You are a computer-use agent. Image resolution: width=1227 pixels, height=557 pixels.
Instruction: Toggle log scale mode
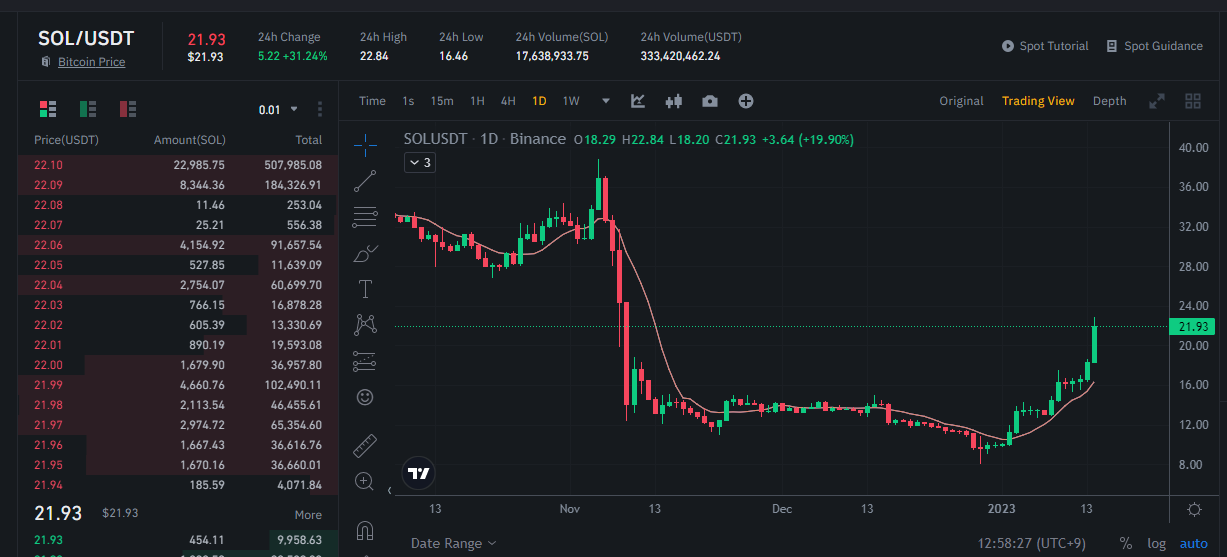click(x=1156, y=543)
